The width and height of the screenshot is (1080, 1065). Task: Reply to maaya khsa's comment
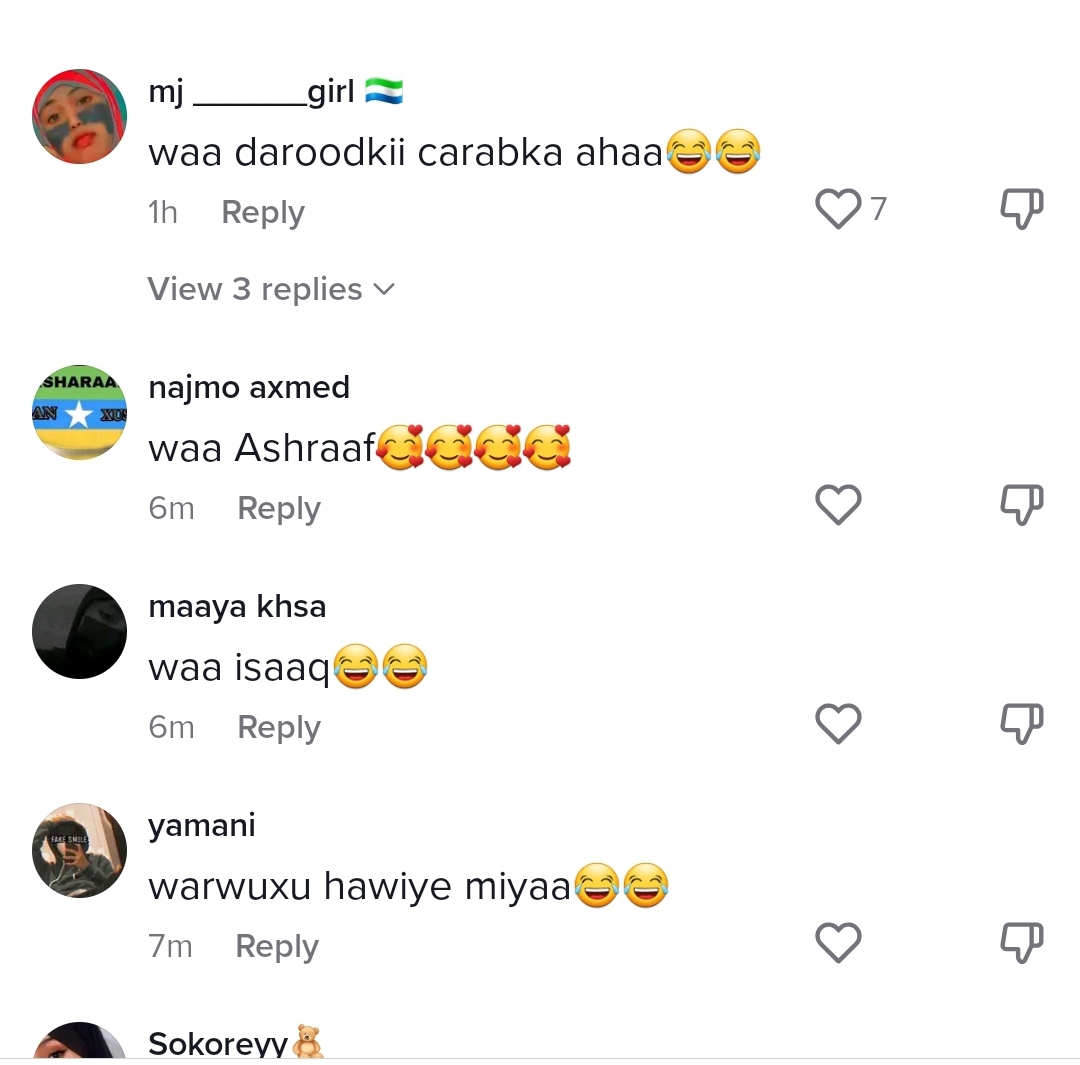tap(279, 727)
